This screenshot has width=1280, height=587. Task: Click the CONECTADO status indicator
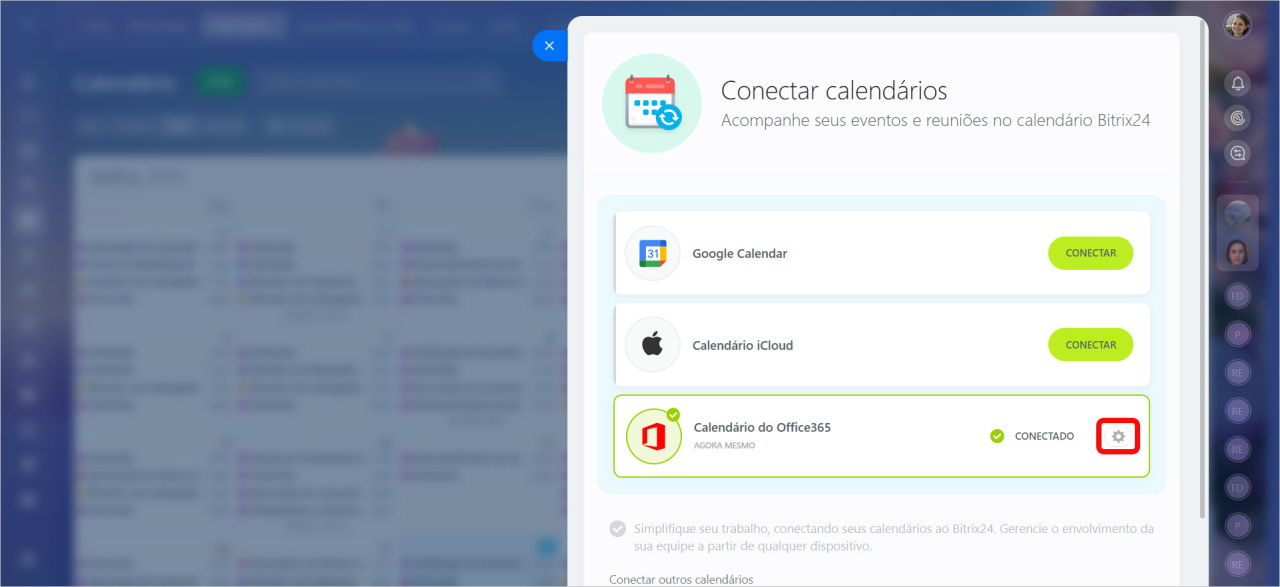[x=1032, y=436]
